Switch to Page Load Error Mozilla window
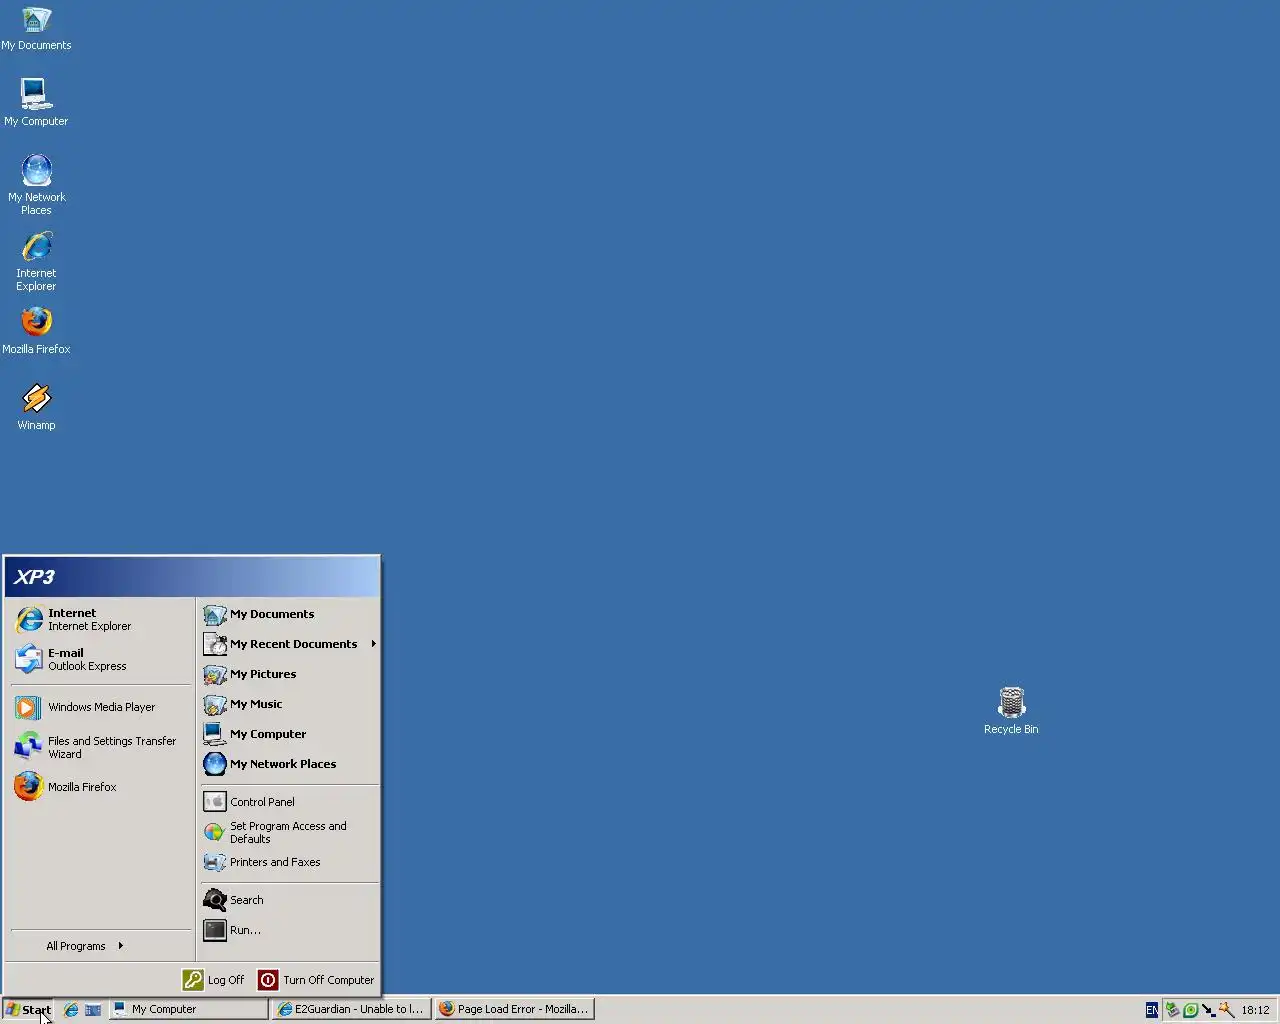The height and width of the screenshot is (1024, 1280). [x=514, y=1009]
